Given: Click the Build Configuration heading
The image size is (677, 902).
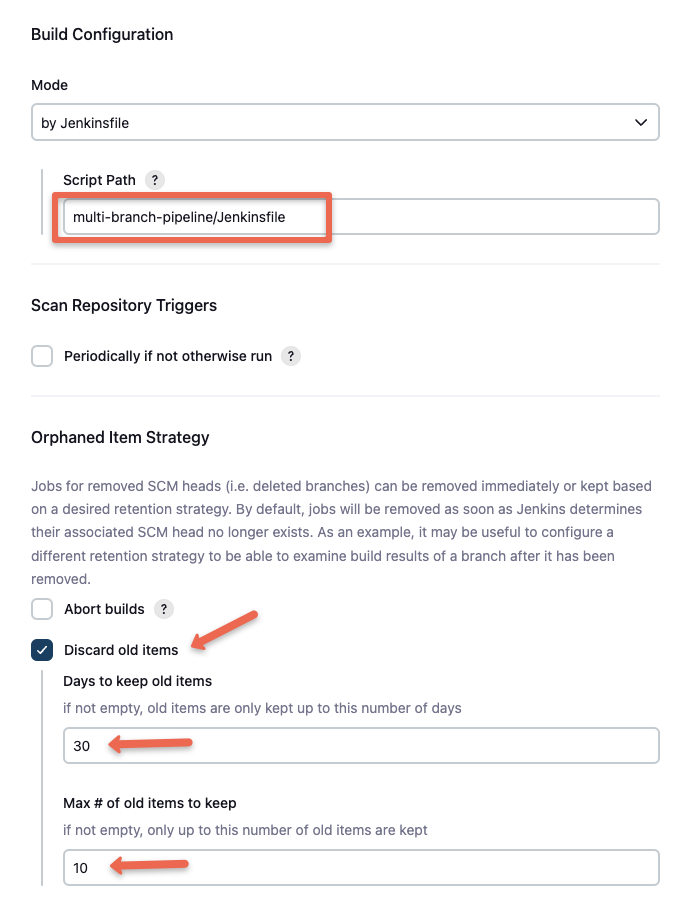Looking at the screenshot, I should (102, 35).
